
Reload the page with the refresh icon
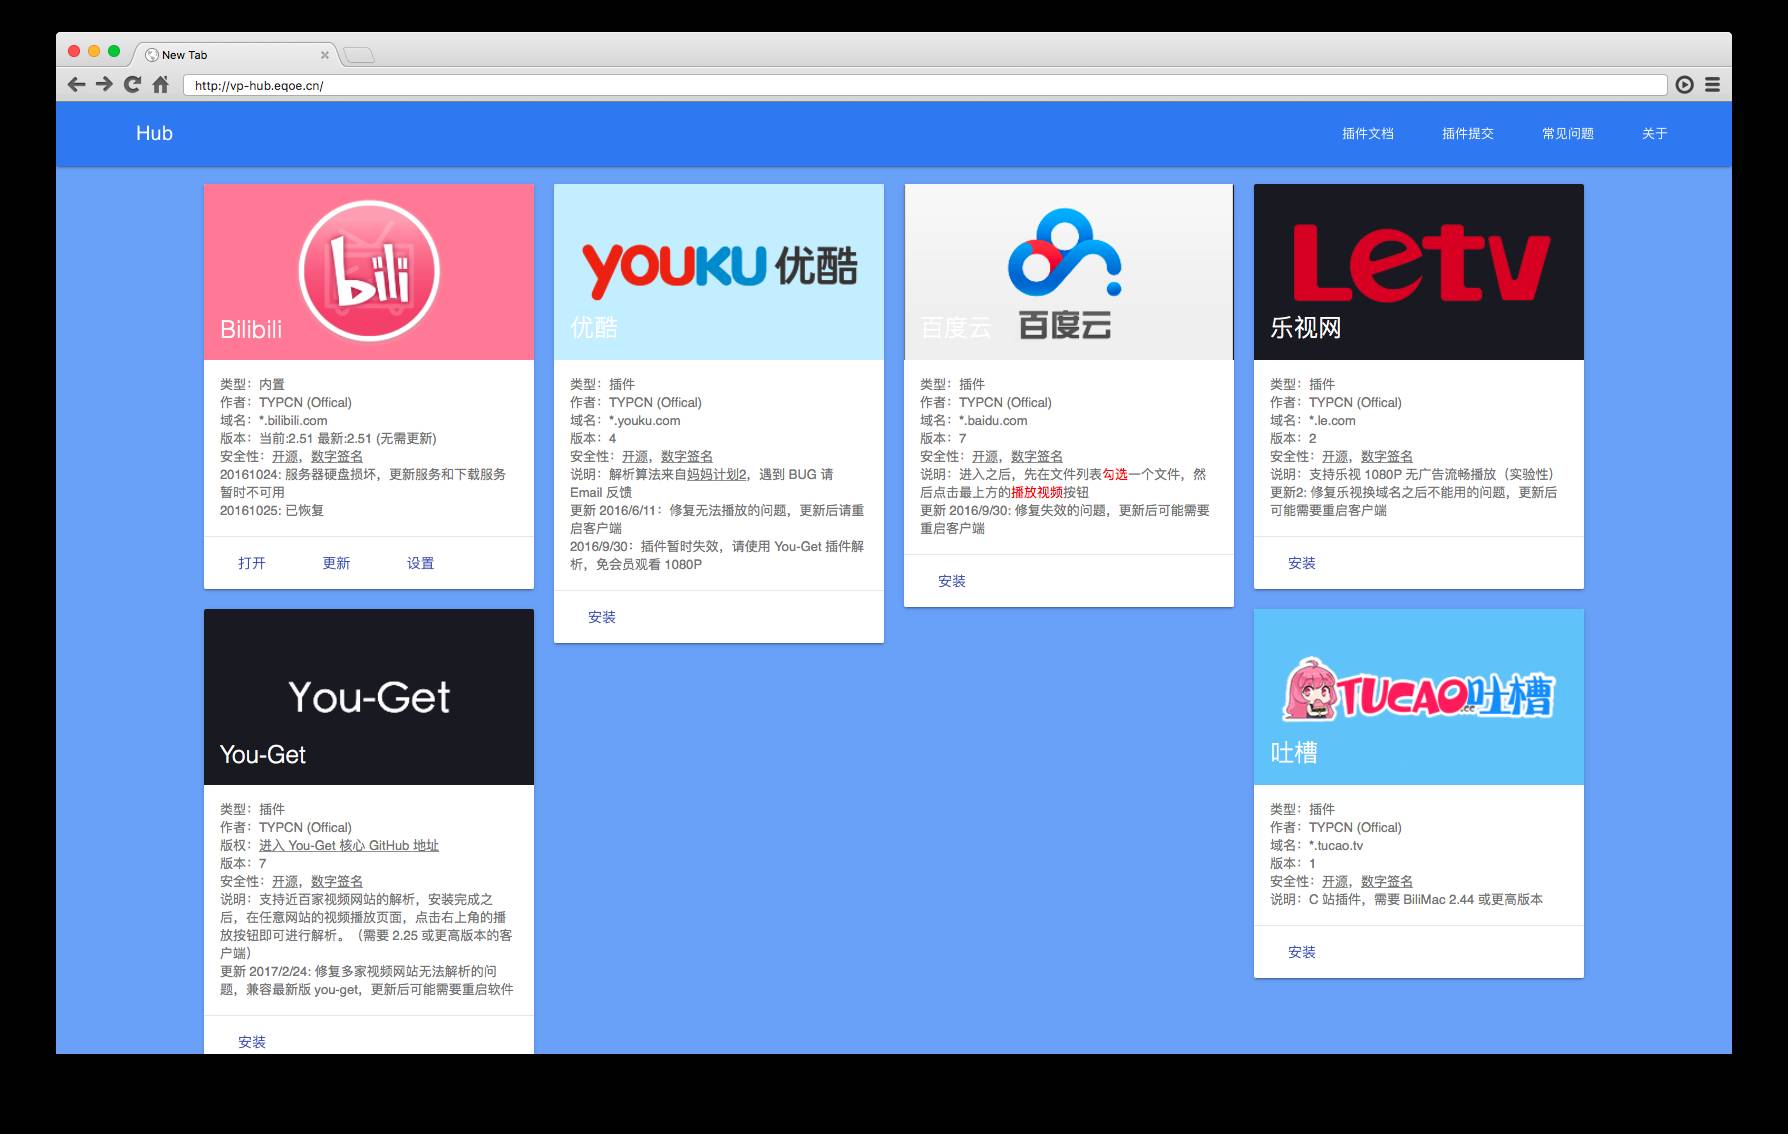(132, 85)
